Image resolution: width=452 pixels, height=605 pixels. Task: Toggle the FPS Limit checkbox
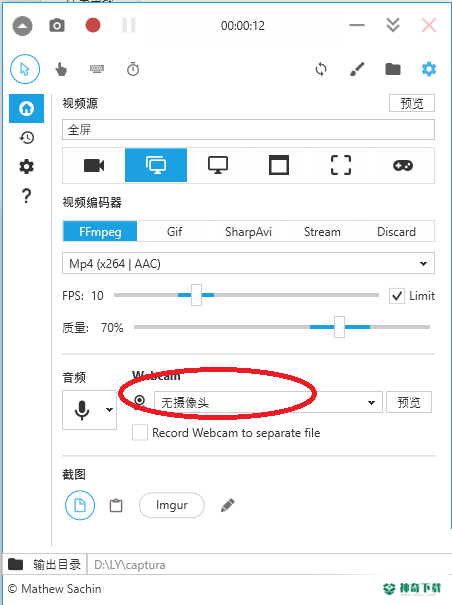tap(397, 296)
